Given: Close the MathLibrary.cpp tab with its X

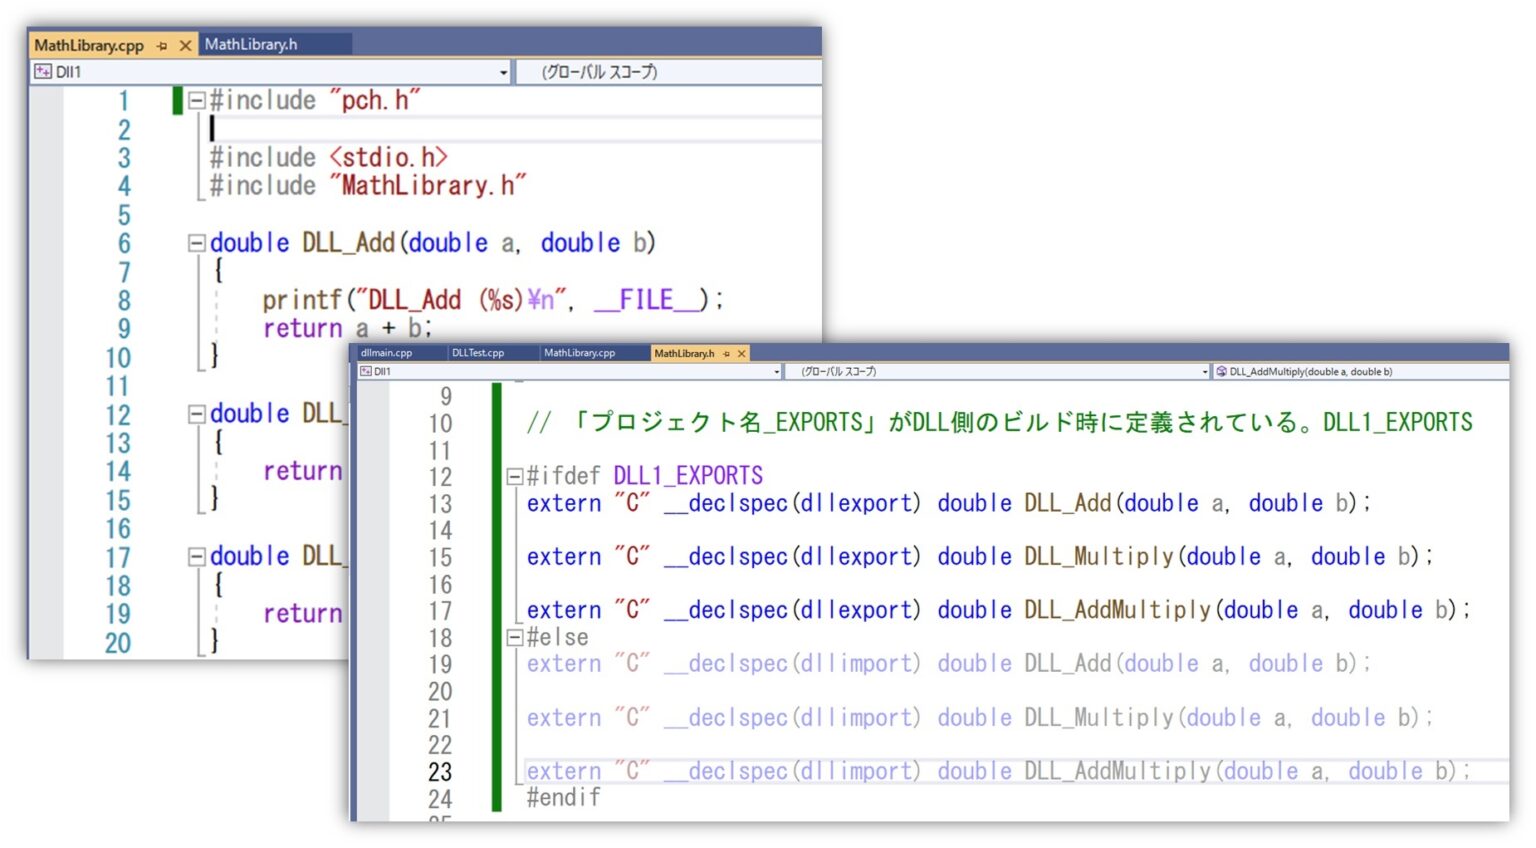Looking at the screenshot, I should pos(186,46).
